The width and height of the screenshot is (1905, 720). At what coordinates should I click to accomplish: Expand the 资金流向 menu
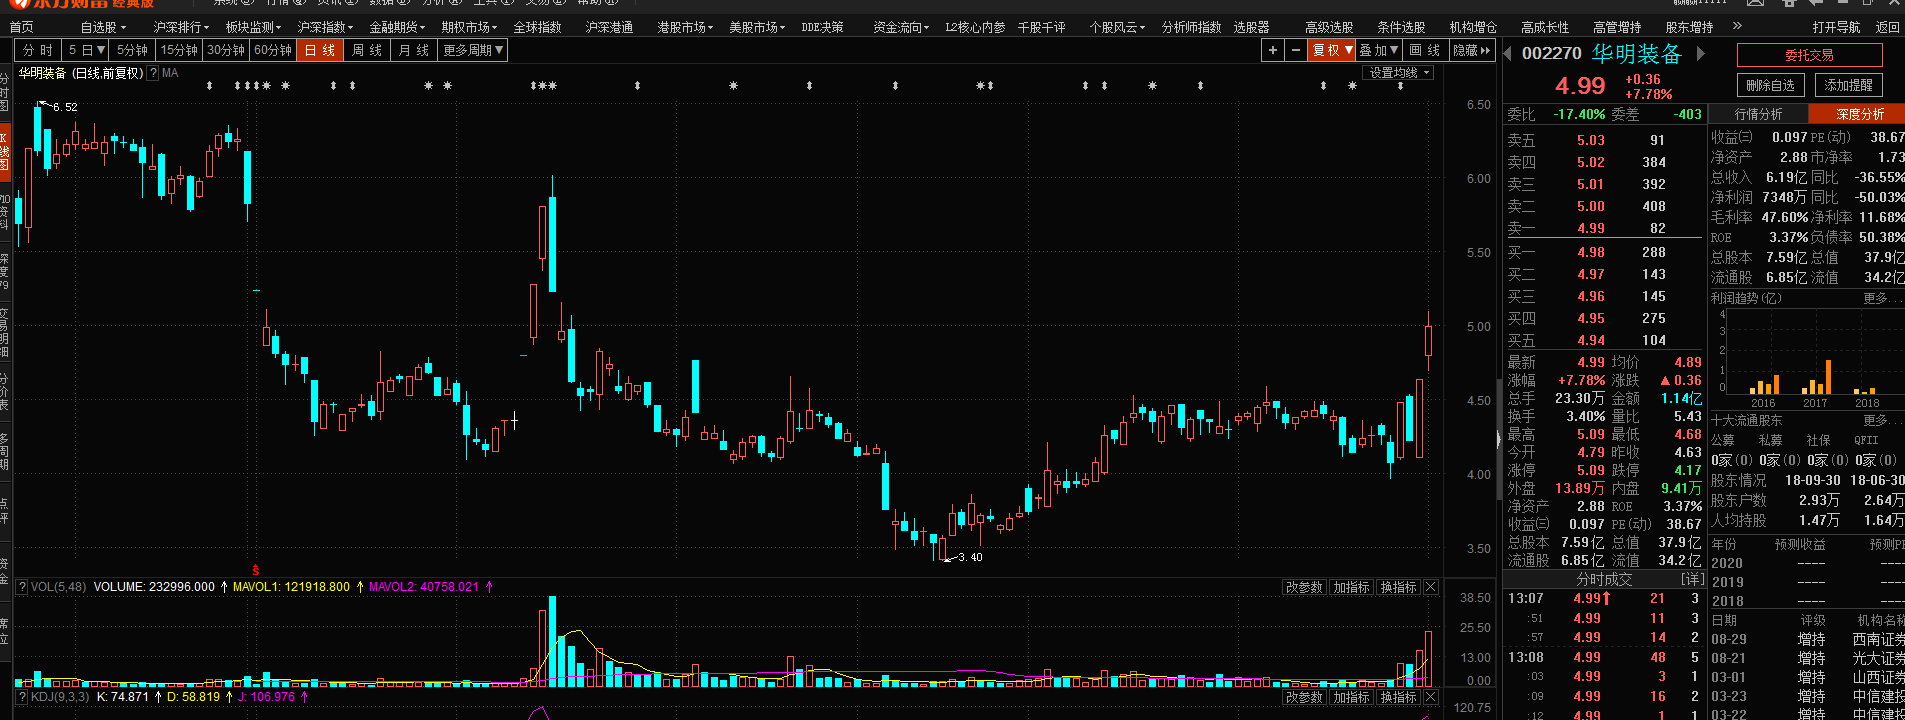(901, 27)
